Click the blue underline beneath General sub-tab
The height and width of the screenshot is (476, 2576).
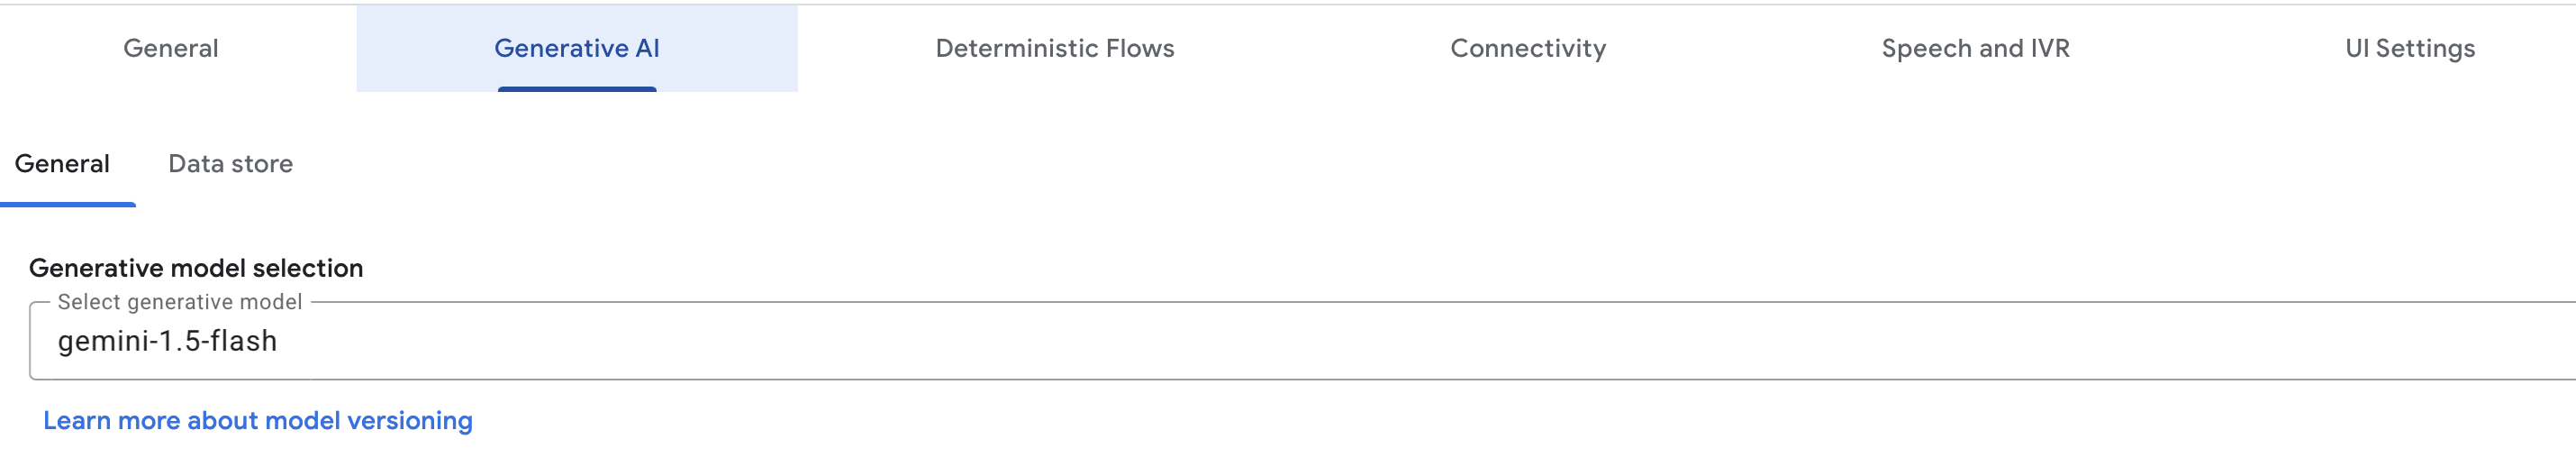[68, 204]
